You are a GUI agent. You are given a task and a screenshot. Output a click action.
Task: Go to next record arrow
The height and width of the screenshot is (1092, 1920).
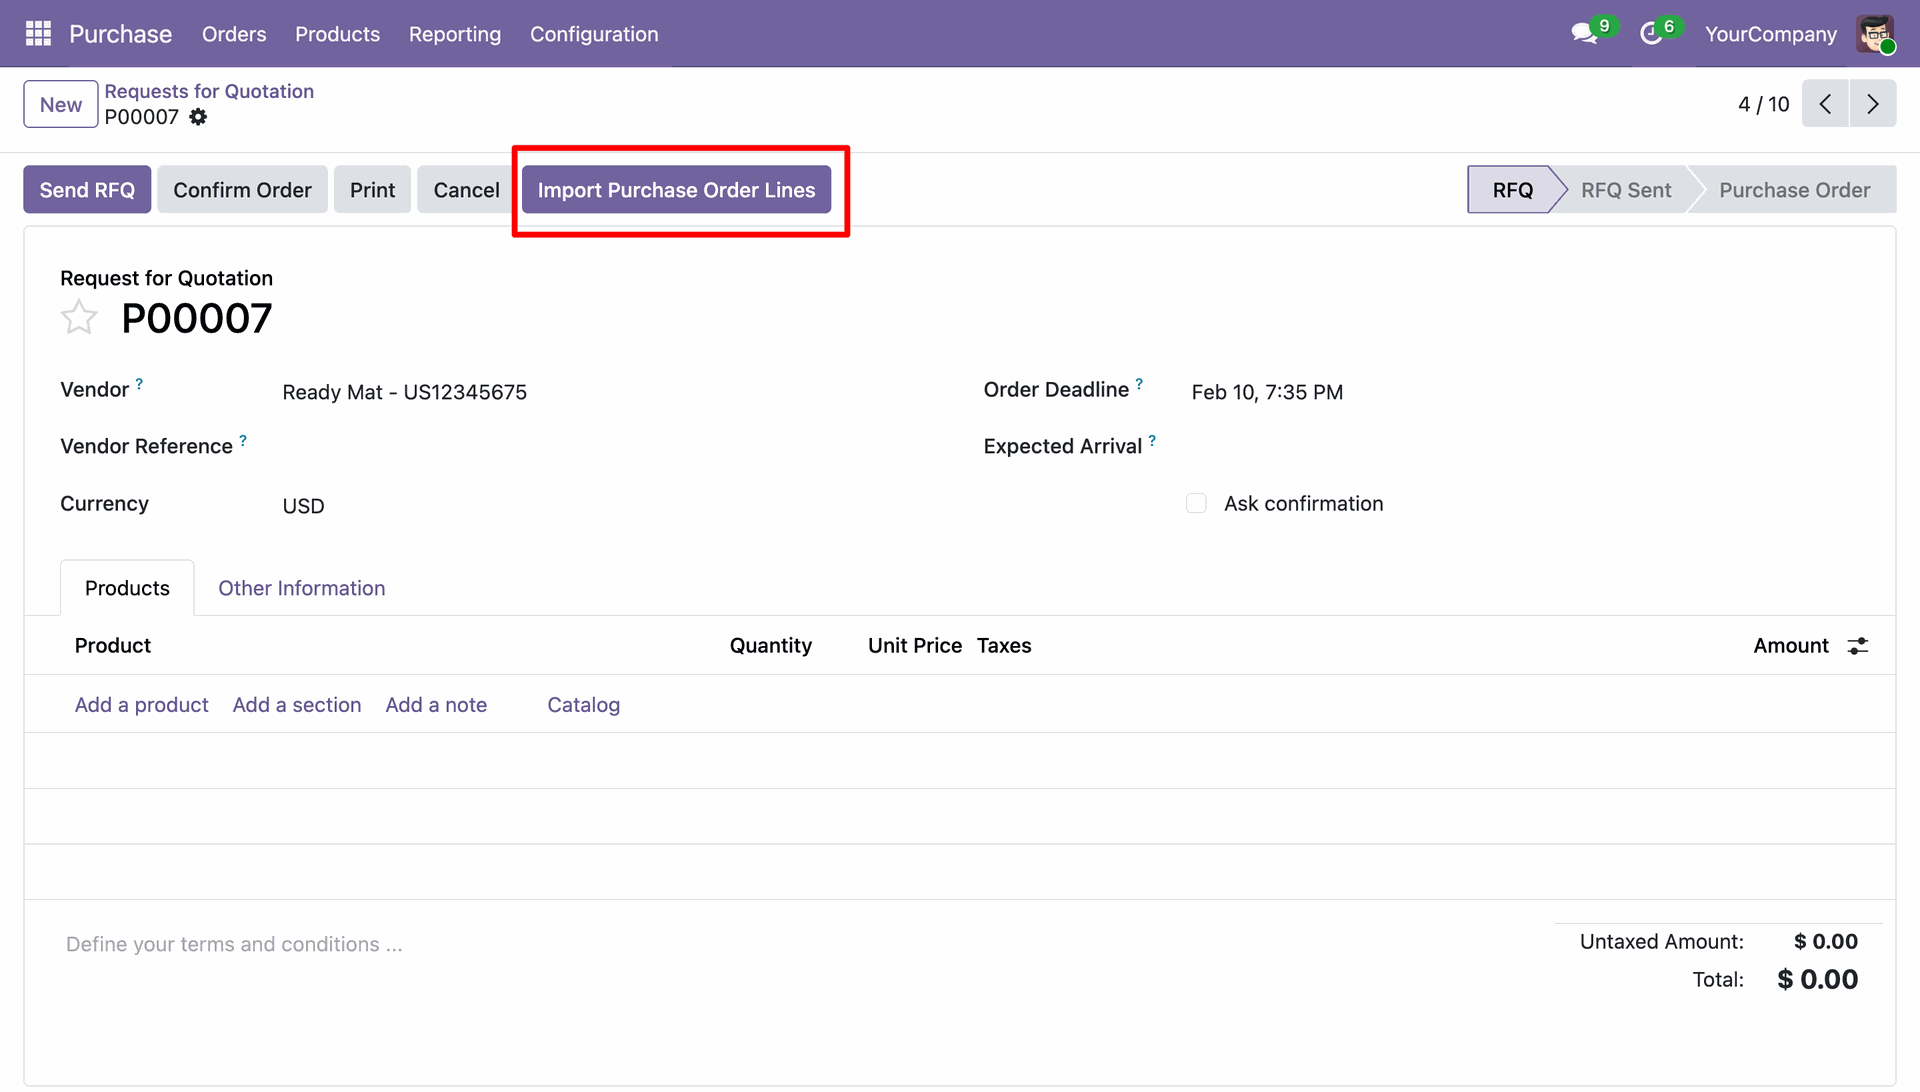[x=1872, y=104]
